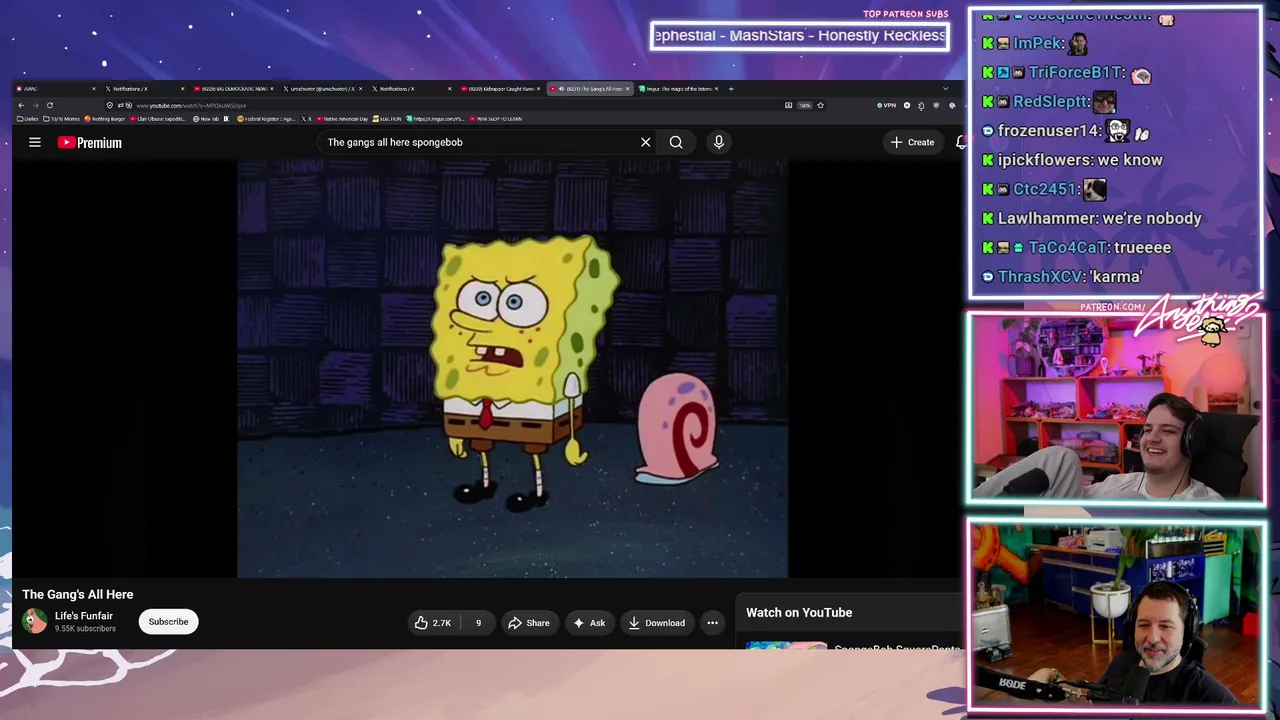This screenshot has height=720, width=1280.
Task: Go forward in the browser
Action: (35, 105)
